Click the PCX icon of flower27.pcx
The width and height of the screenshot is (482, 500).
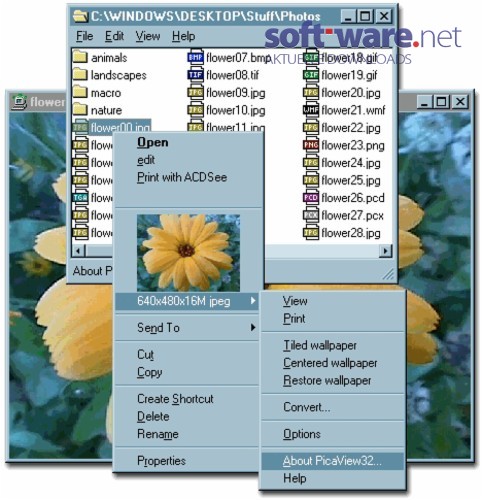pyautogui.click(x=311, y=215)
